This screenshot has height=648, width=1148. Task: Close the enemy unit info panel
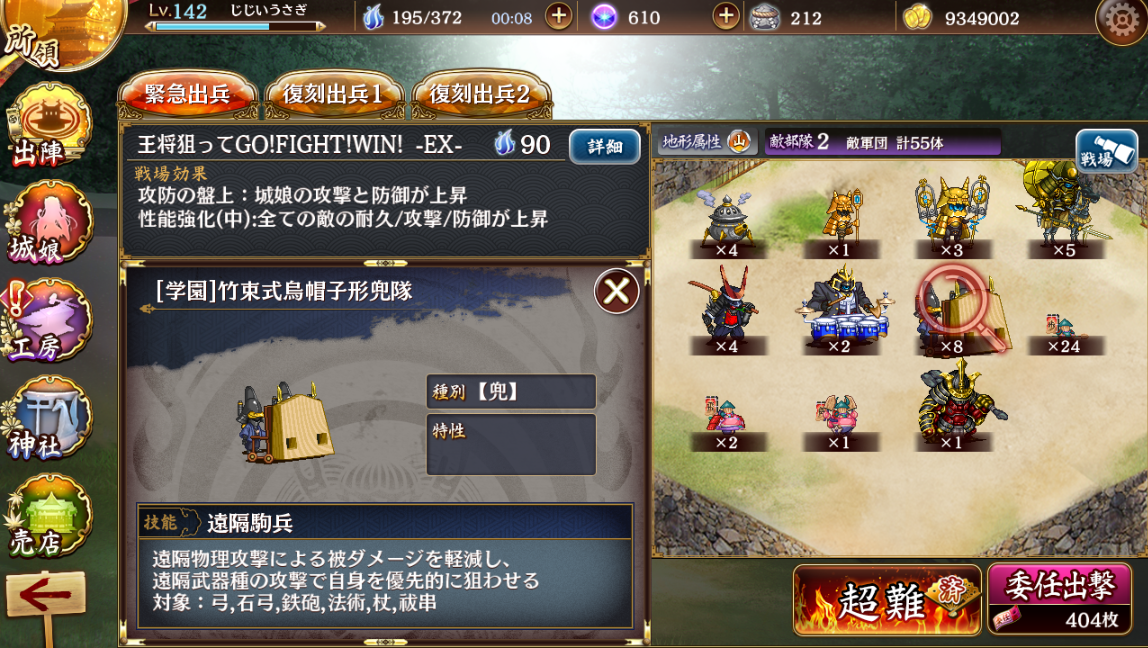(616, 291)
